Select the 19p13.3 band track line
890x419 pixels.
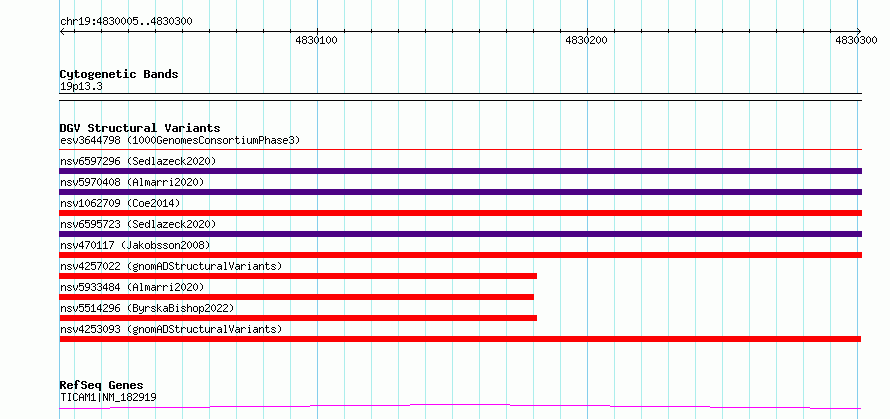coord(461,97)
